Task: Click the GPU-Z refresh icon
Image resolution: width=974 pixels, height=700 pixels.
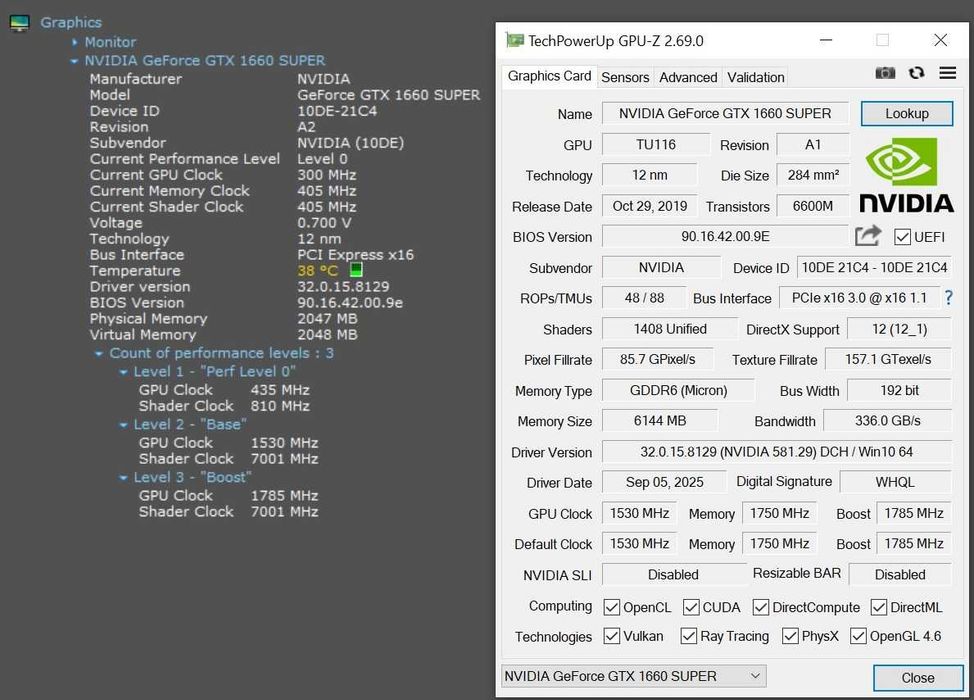Action: tap(916, 73)
